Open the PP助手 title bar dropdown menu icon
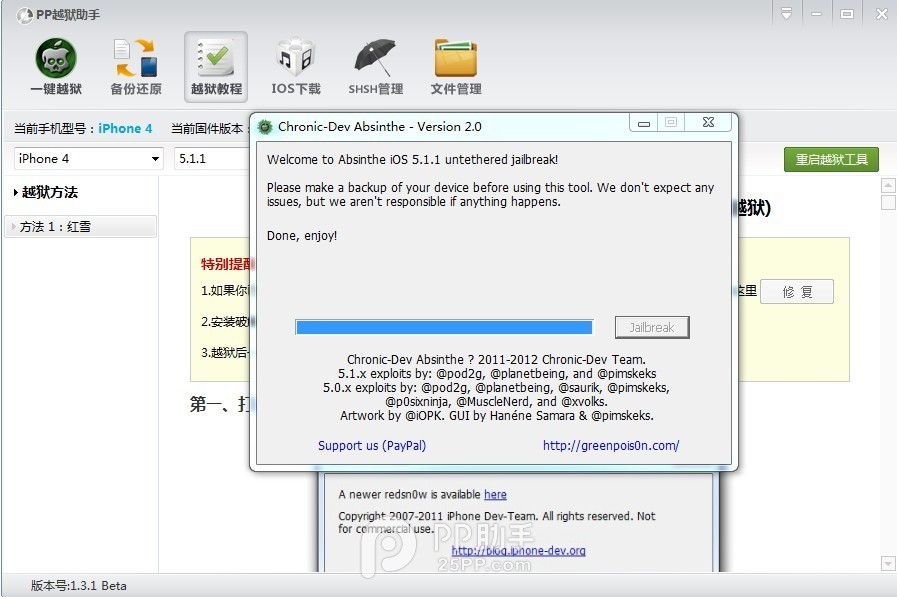 (x=787, y=14)
